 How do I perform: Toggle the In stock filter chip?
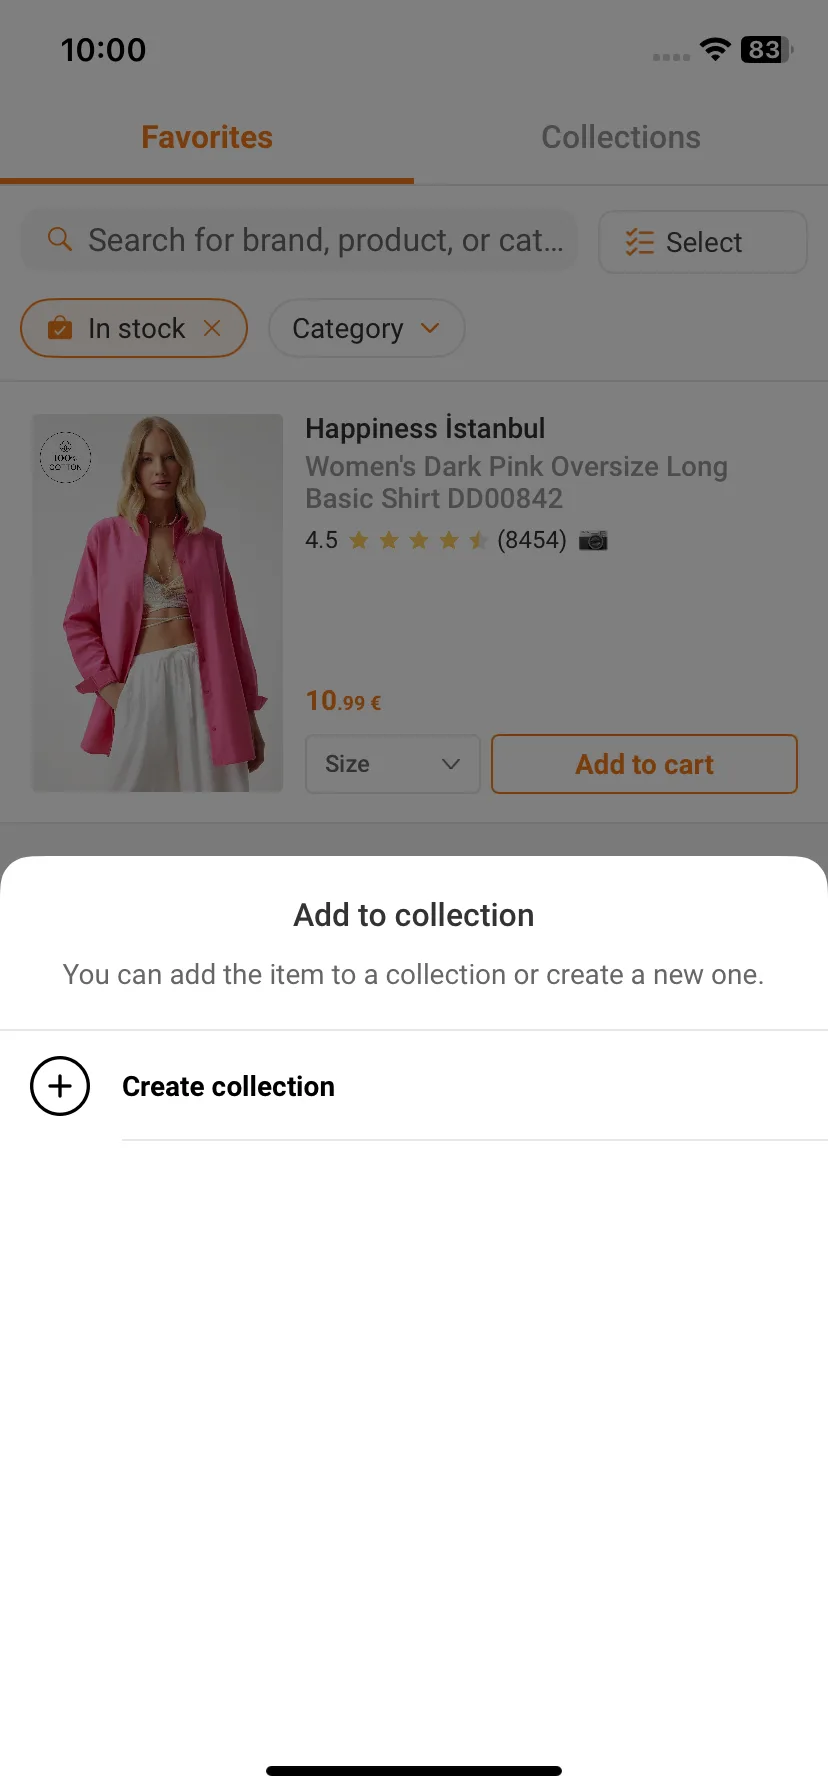click(134, 328)
